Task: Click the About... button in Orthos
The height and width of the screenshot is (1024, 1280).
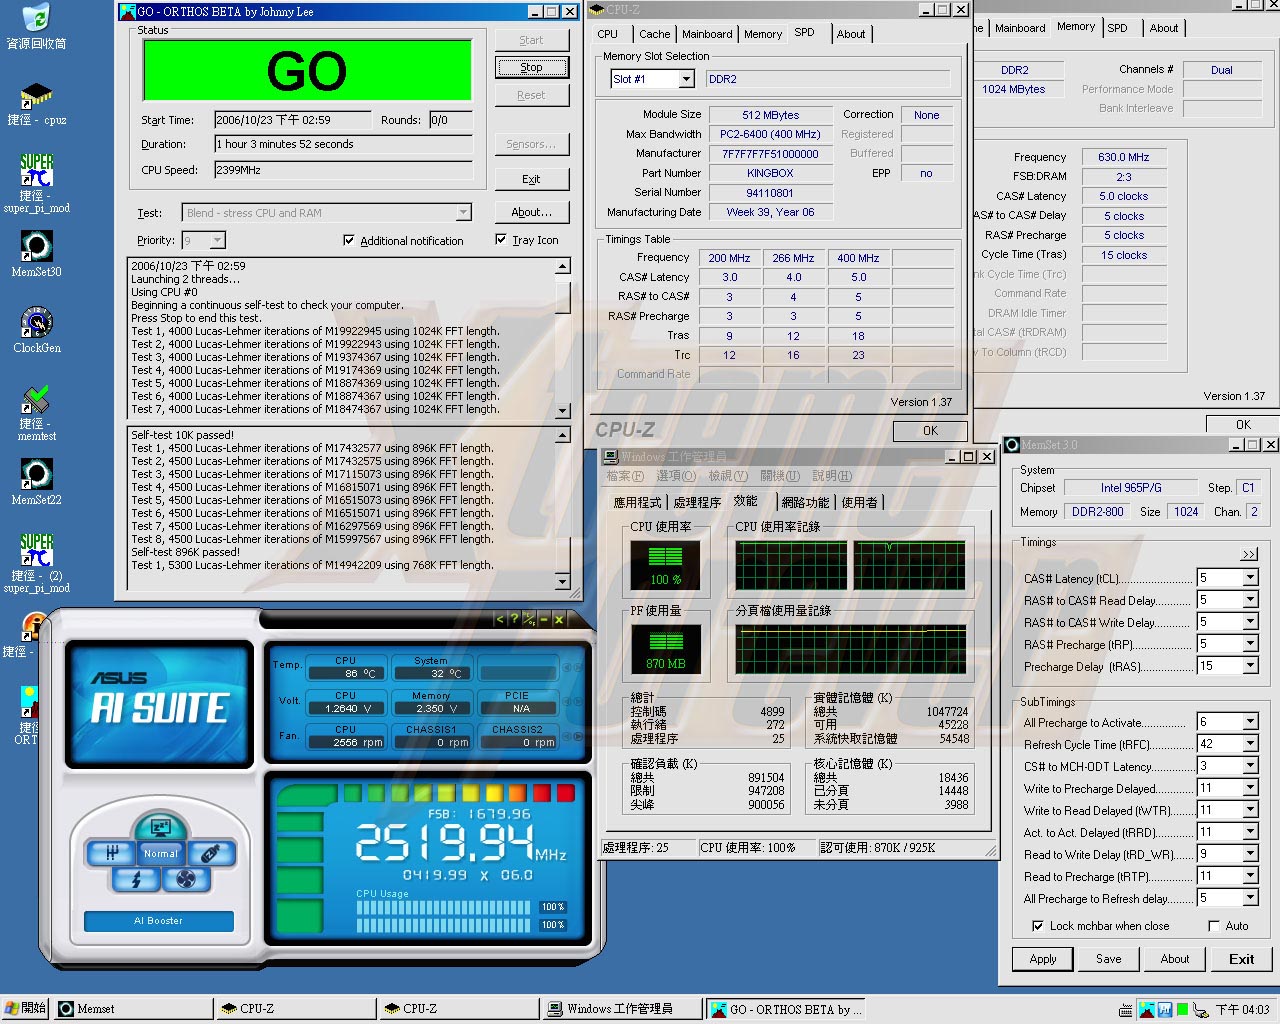Action: coord(531,212)
